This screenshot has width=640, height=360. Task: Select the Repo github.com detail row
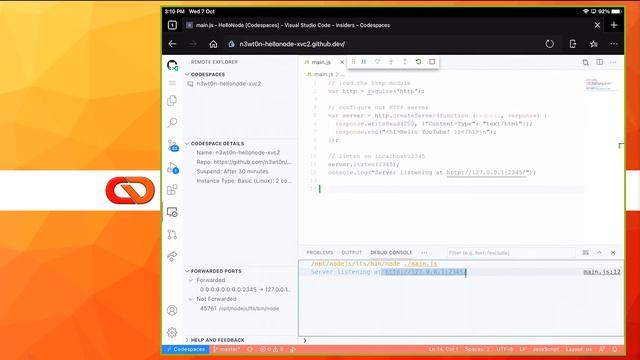tap(244, 162)
